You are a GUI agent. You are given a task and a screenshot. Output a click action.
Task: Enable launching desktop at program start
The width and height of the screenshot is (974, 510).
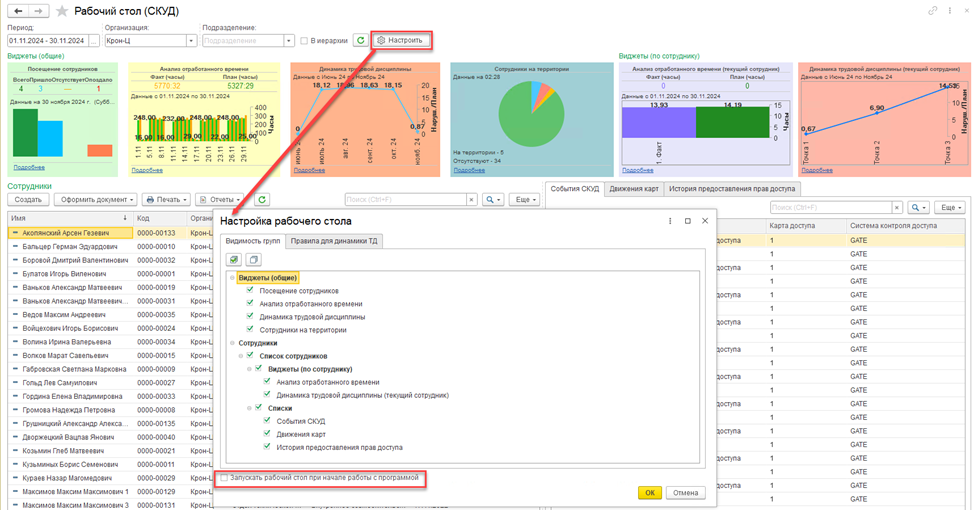tap(225, 478)
